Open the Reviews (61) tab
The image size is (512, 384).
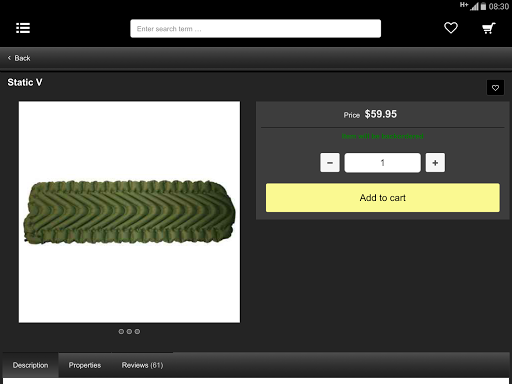click(x=142, y=365)
